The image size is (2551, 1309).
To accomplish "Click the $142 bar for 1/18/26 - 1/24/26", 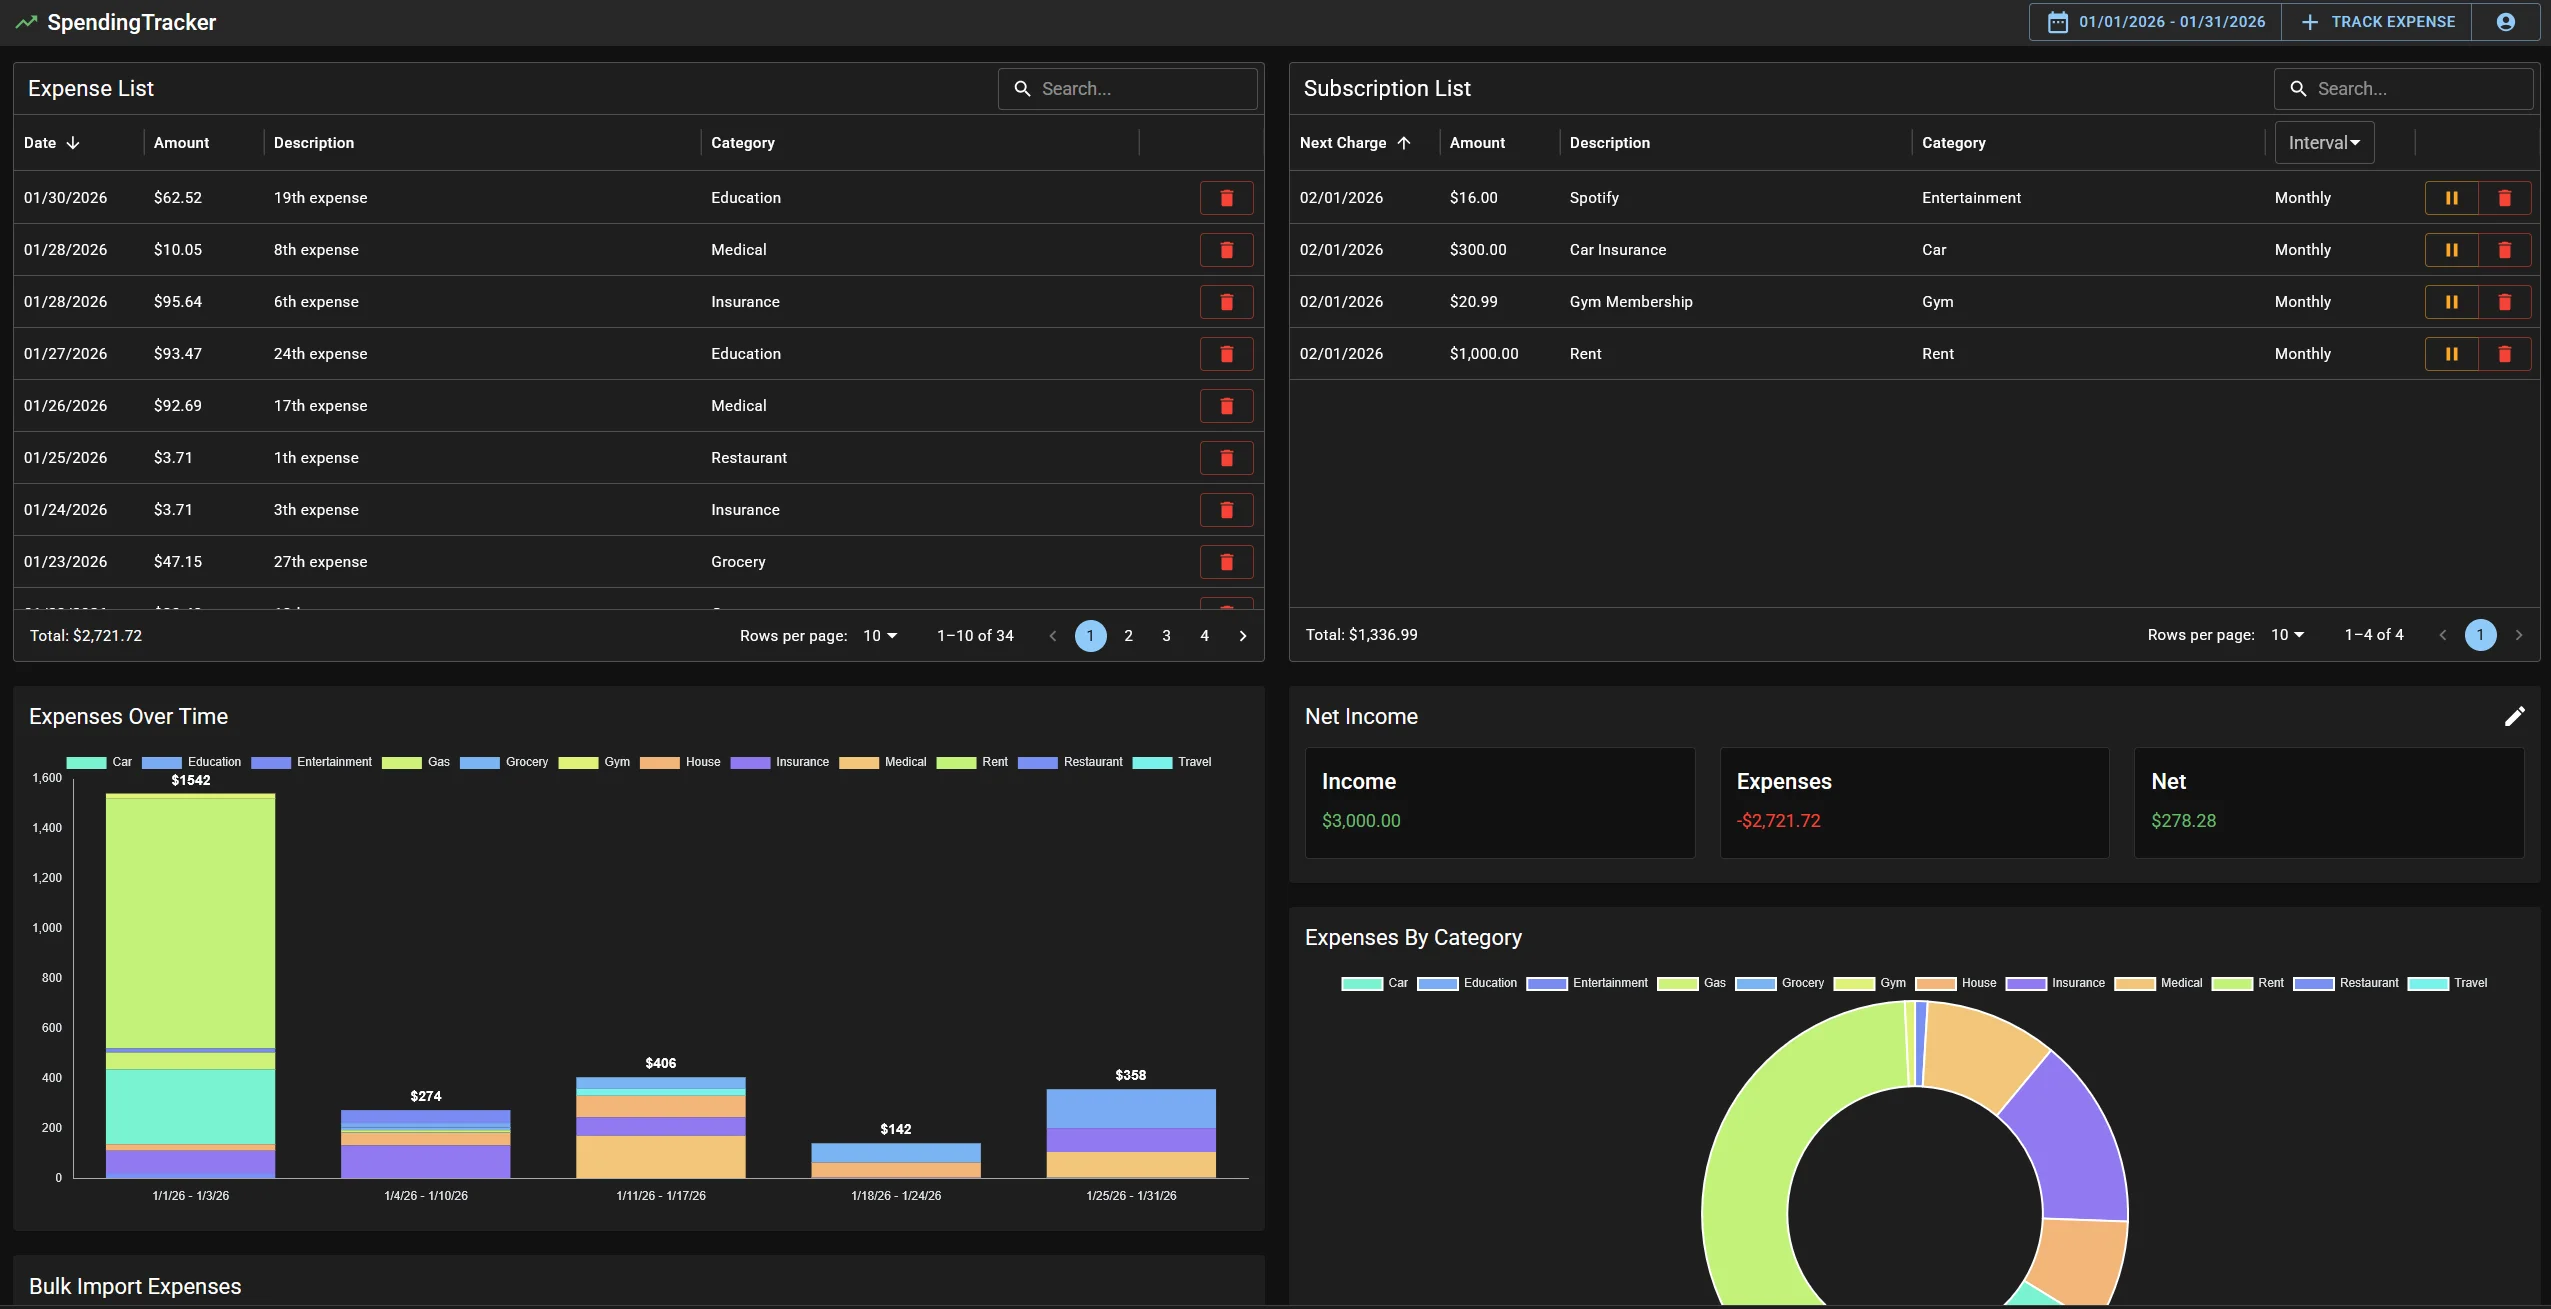I will click(896, 1160).
